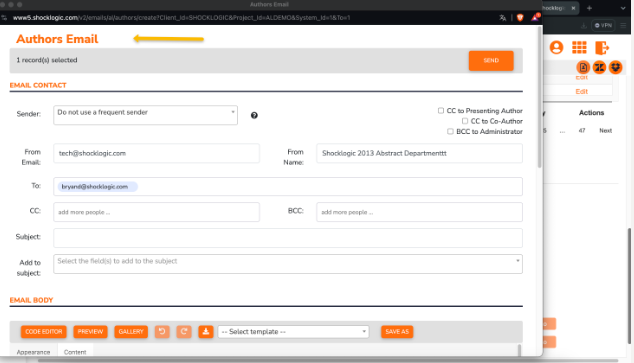The height and width of the screenshot is (363, 634).
Task: Click the download icon in email body toolbar
Action: [x=206, y=331]
